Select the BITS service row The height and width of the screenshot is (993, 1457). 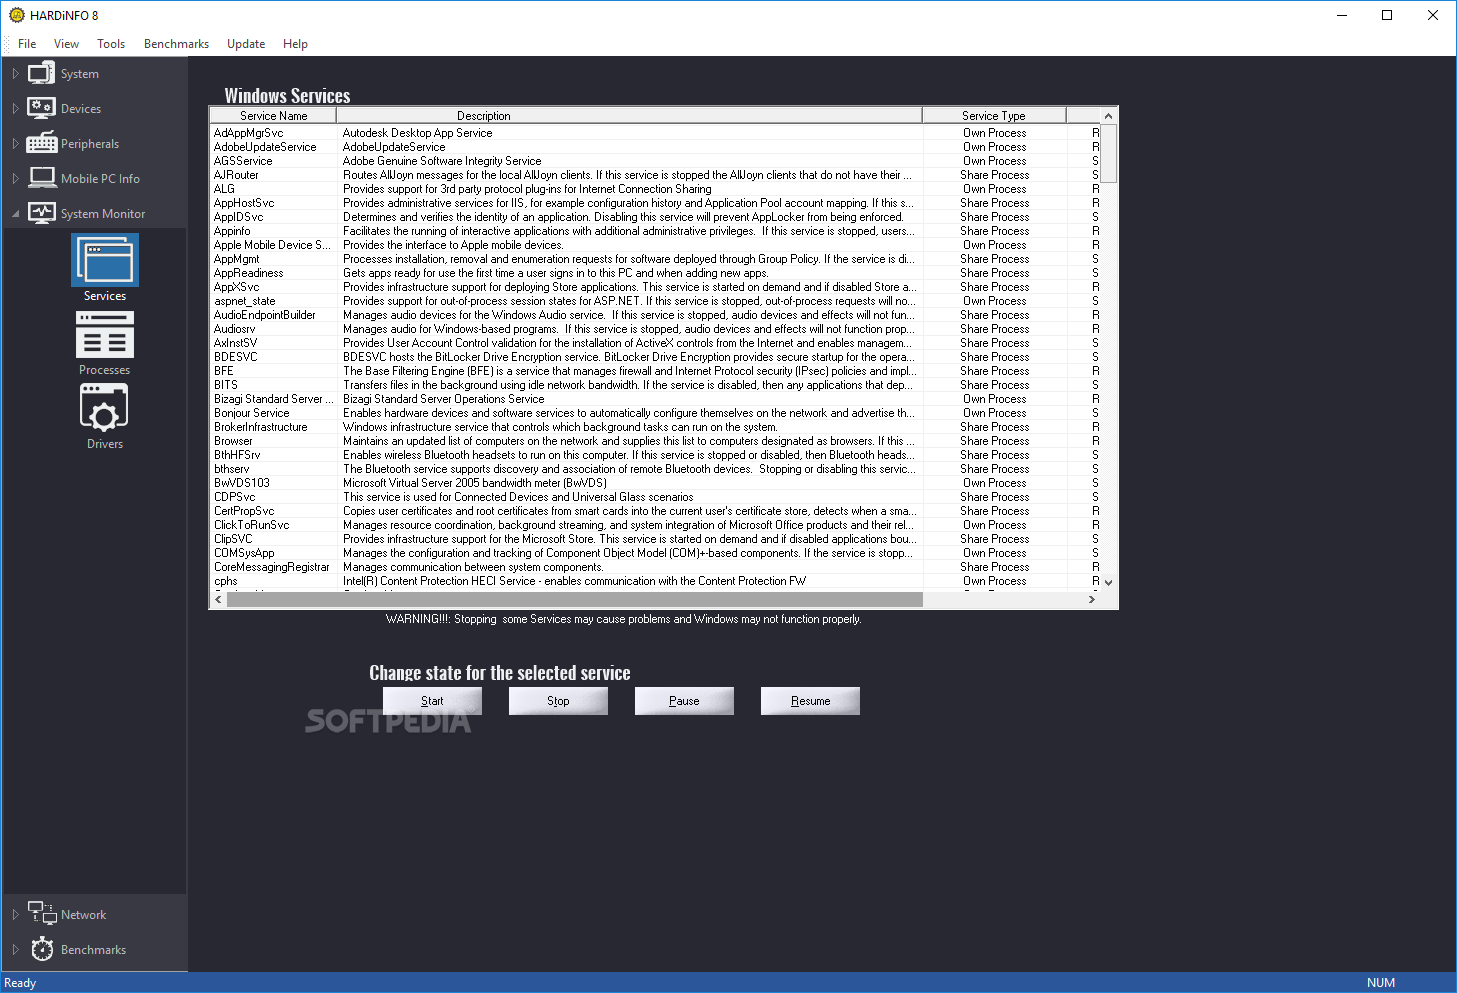tap(654, 385)
